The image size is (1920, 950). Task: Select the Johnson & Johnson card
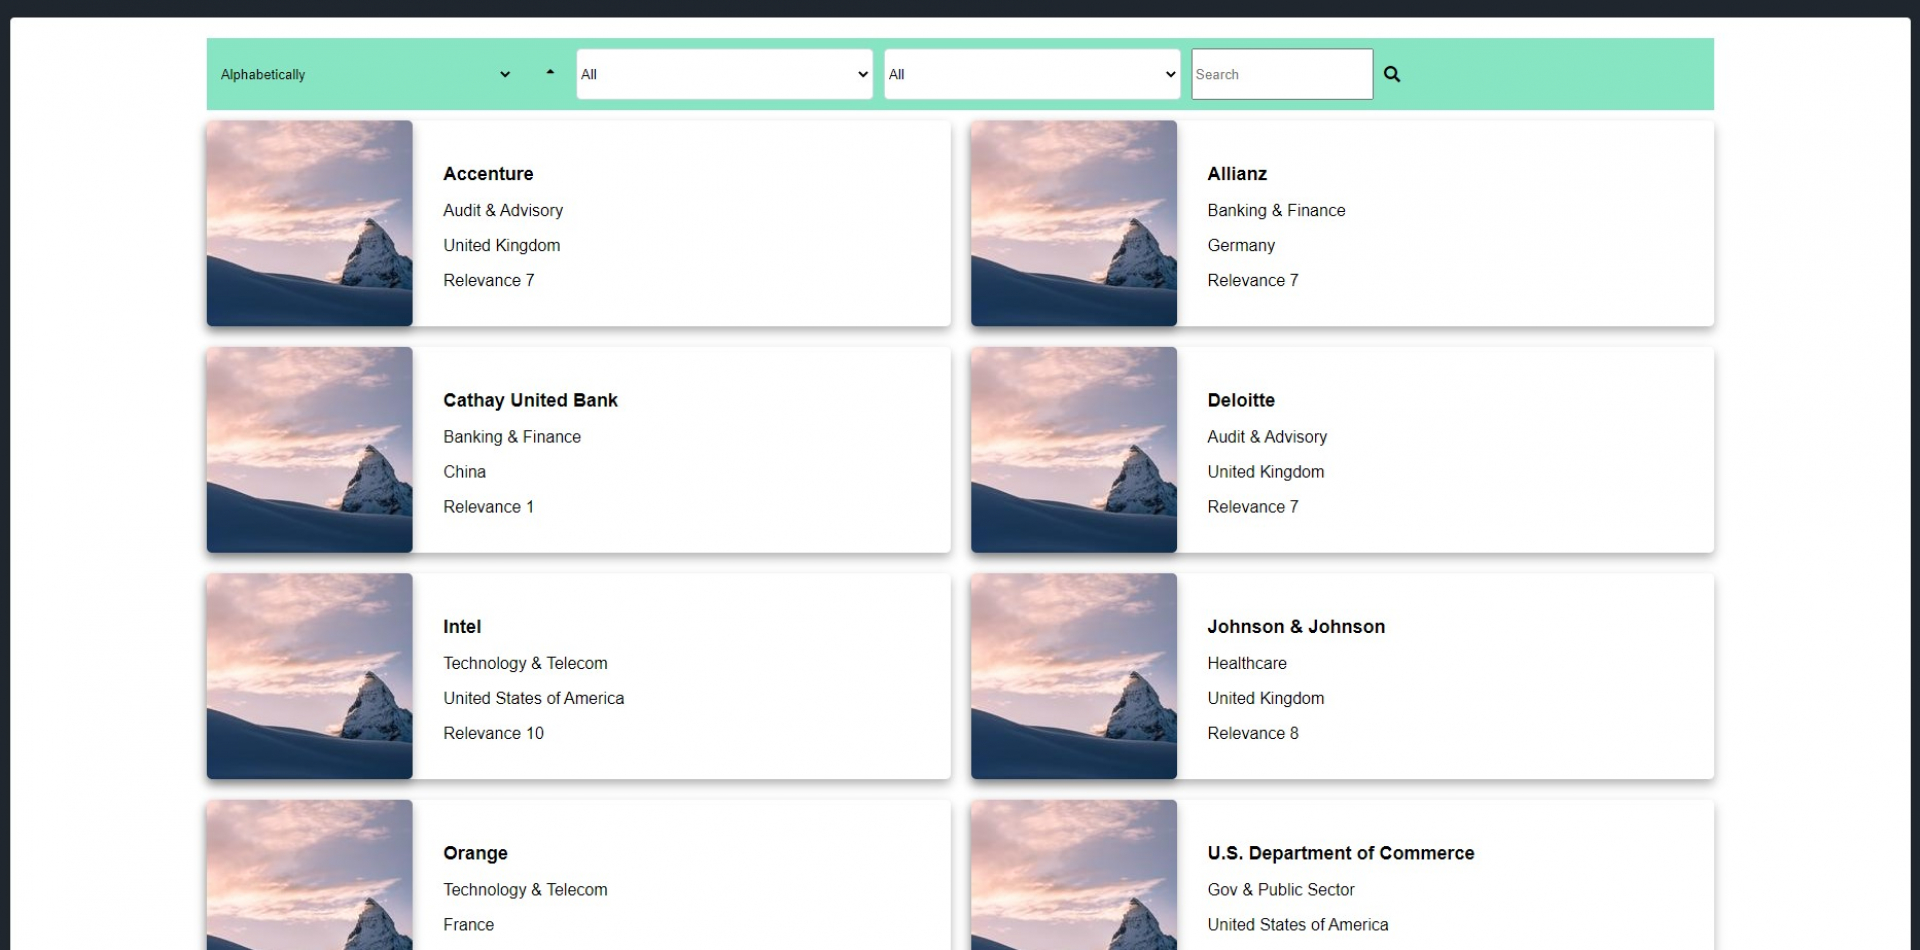pos(1296,626)
